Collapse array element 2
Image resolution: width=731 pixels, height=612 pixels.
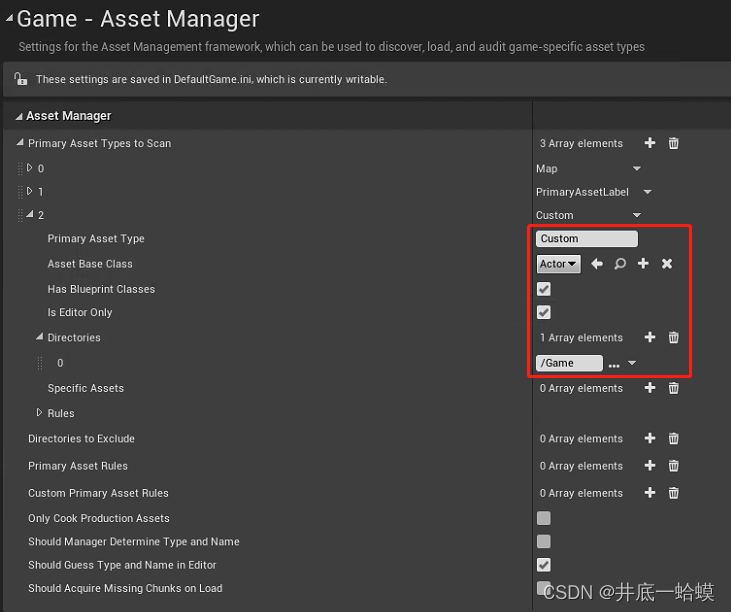pyautogui.click(x=30, y=214)
